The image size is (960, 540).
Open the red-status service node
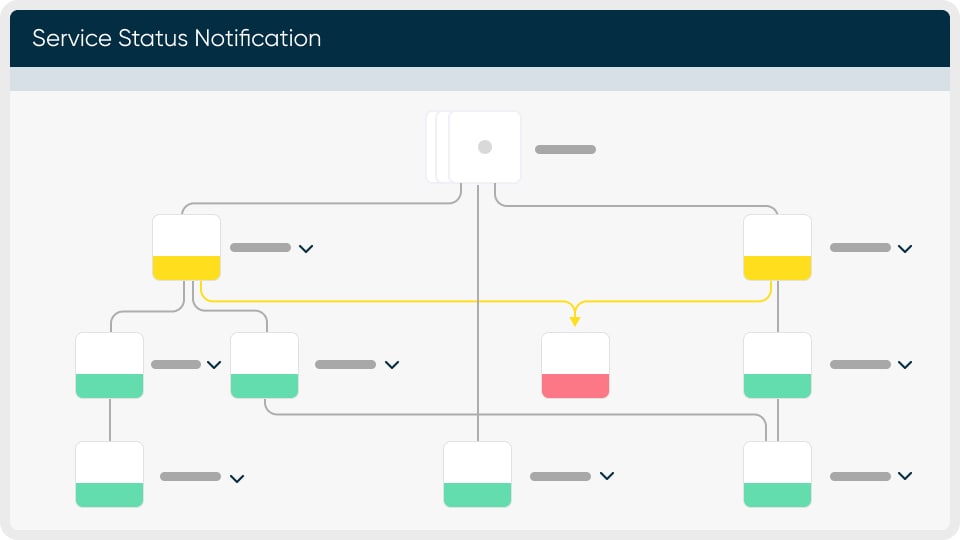click(575, 365)
